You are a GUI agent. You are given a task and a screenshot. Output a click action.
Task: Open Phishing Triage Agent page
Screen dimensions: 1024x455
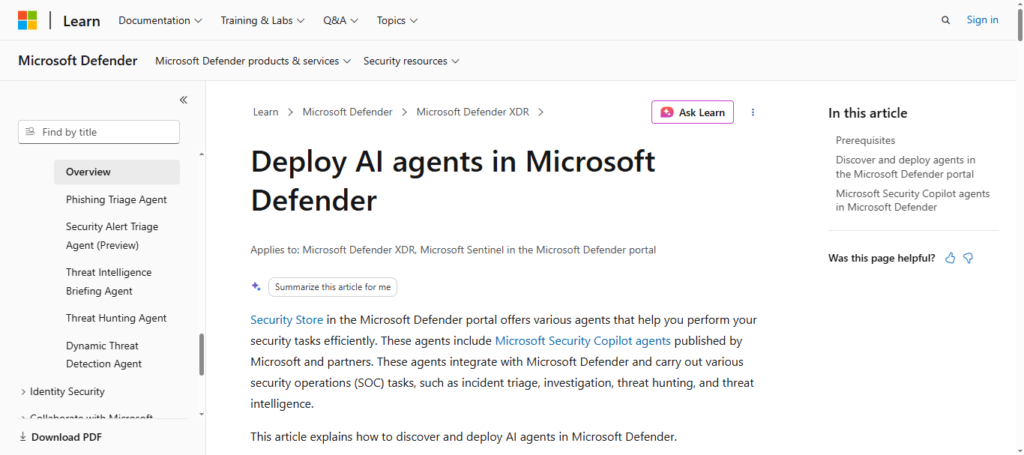point(116,200)
